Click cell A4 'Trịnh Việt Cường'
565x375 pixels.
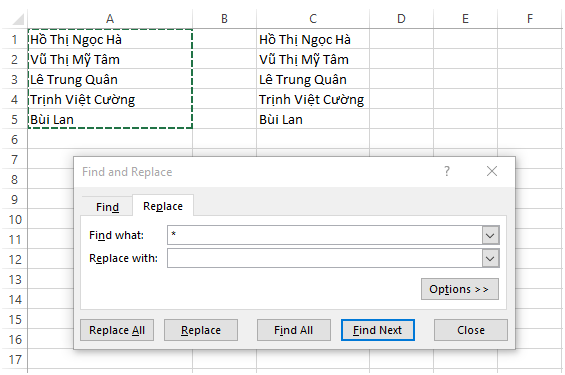coord(110,99)
